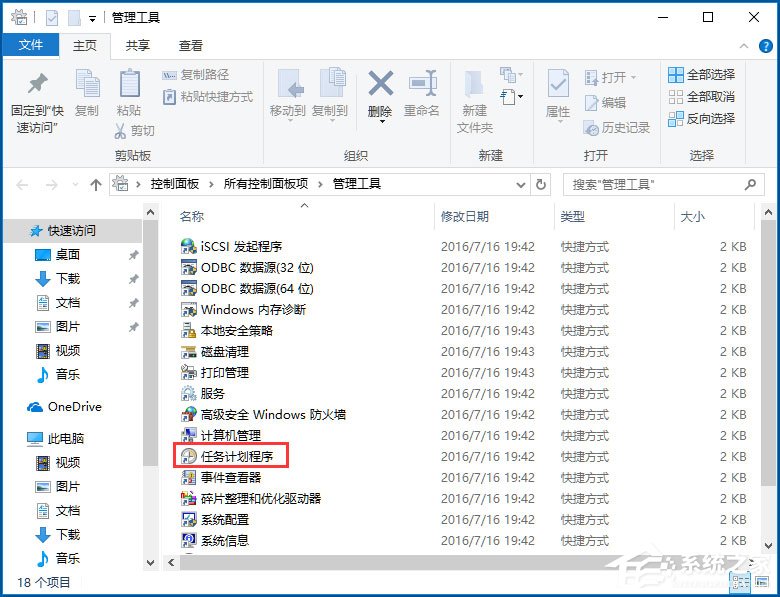This screenshot has height=597, width=780.
Task: Collapse the ribbon using the chevron arrow
Action: pos(742,46)
